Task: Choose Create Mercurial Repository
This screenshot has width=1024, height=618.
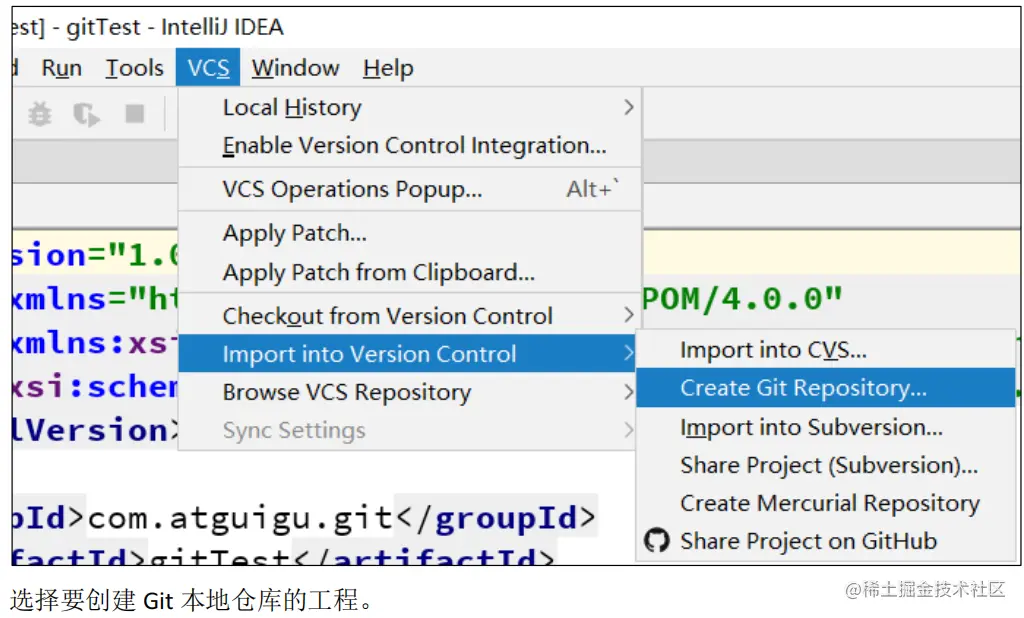Action: 825,503
